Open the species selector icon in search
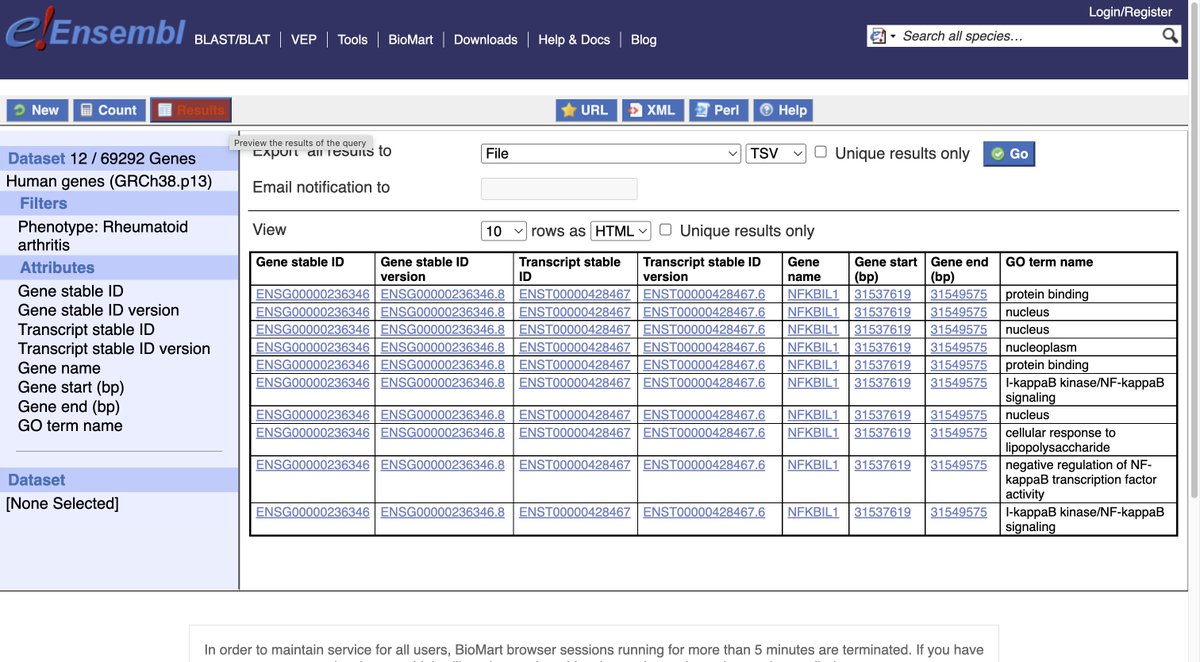 coord(882,36)
